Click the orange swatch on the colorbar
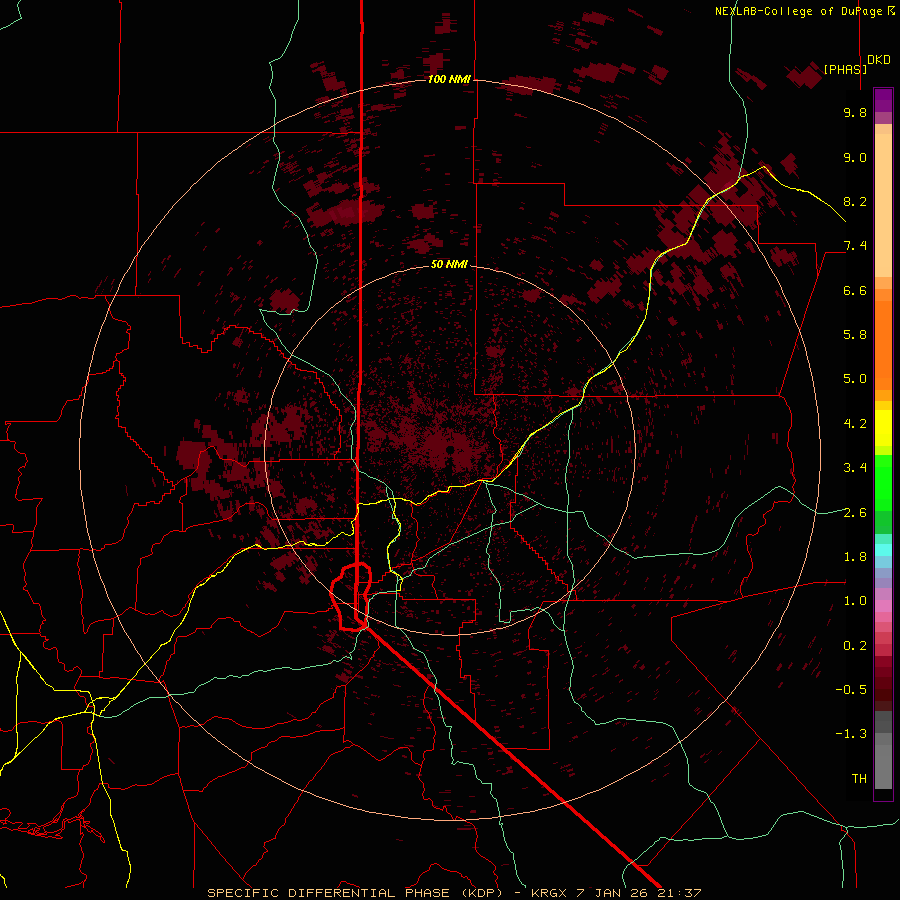 click(883, 344)
